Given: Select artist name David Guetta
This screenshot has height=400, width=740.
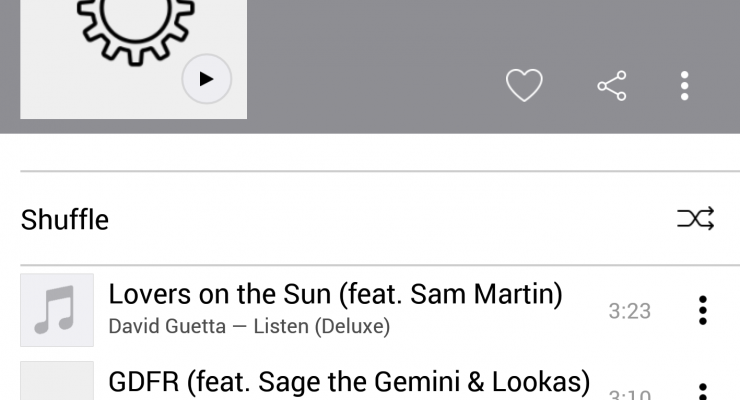Looking at the screenshot, I should click(x=165, y=326).
